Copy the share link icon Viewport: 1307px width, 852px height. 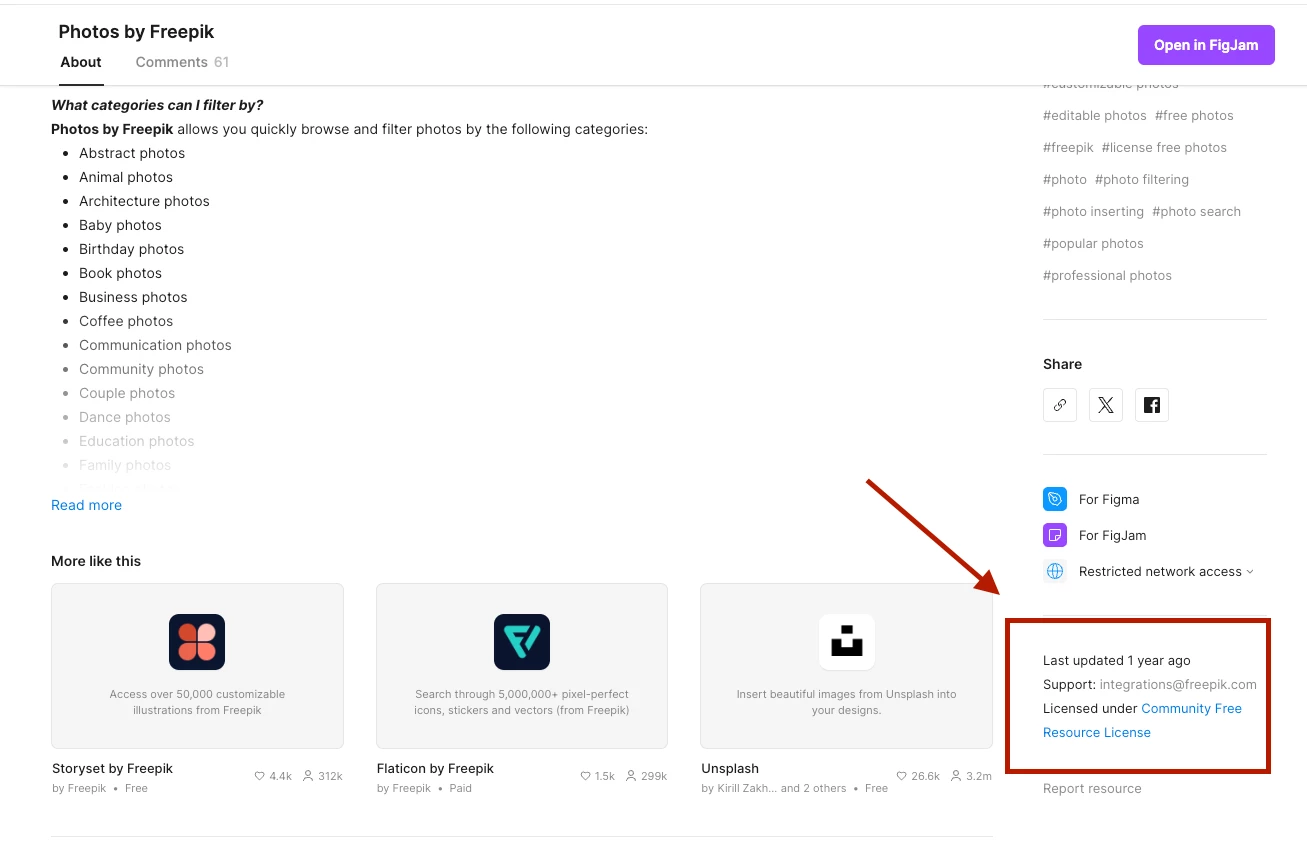point(1060,405)
